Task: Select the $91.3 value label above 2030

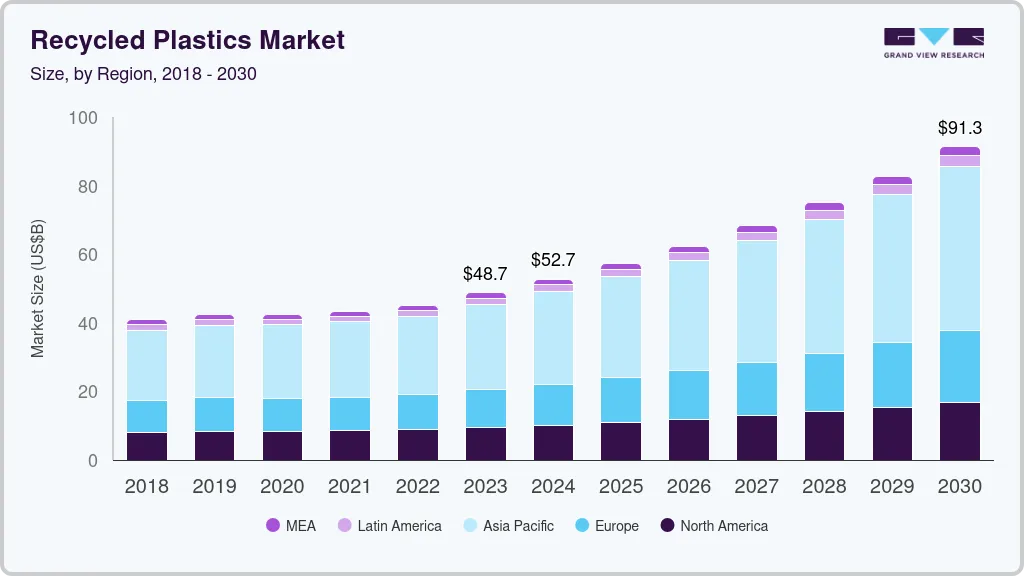Action: tap(959, 128)
